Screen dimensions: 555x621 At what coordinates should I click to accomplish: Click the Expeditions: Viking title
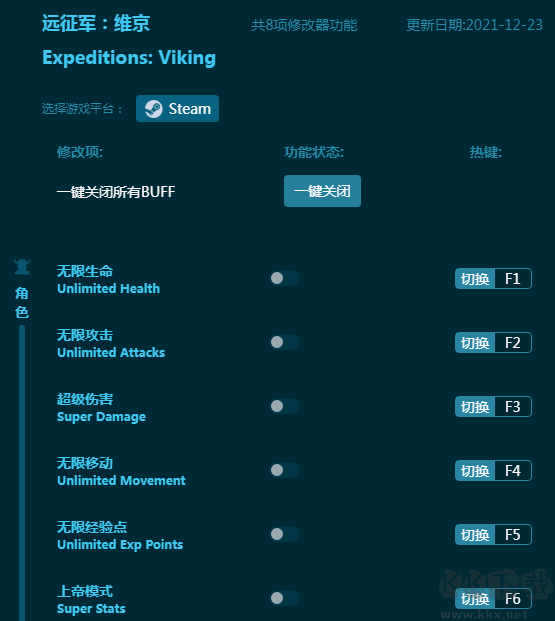click(x=129, y=58)
